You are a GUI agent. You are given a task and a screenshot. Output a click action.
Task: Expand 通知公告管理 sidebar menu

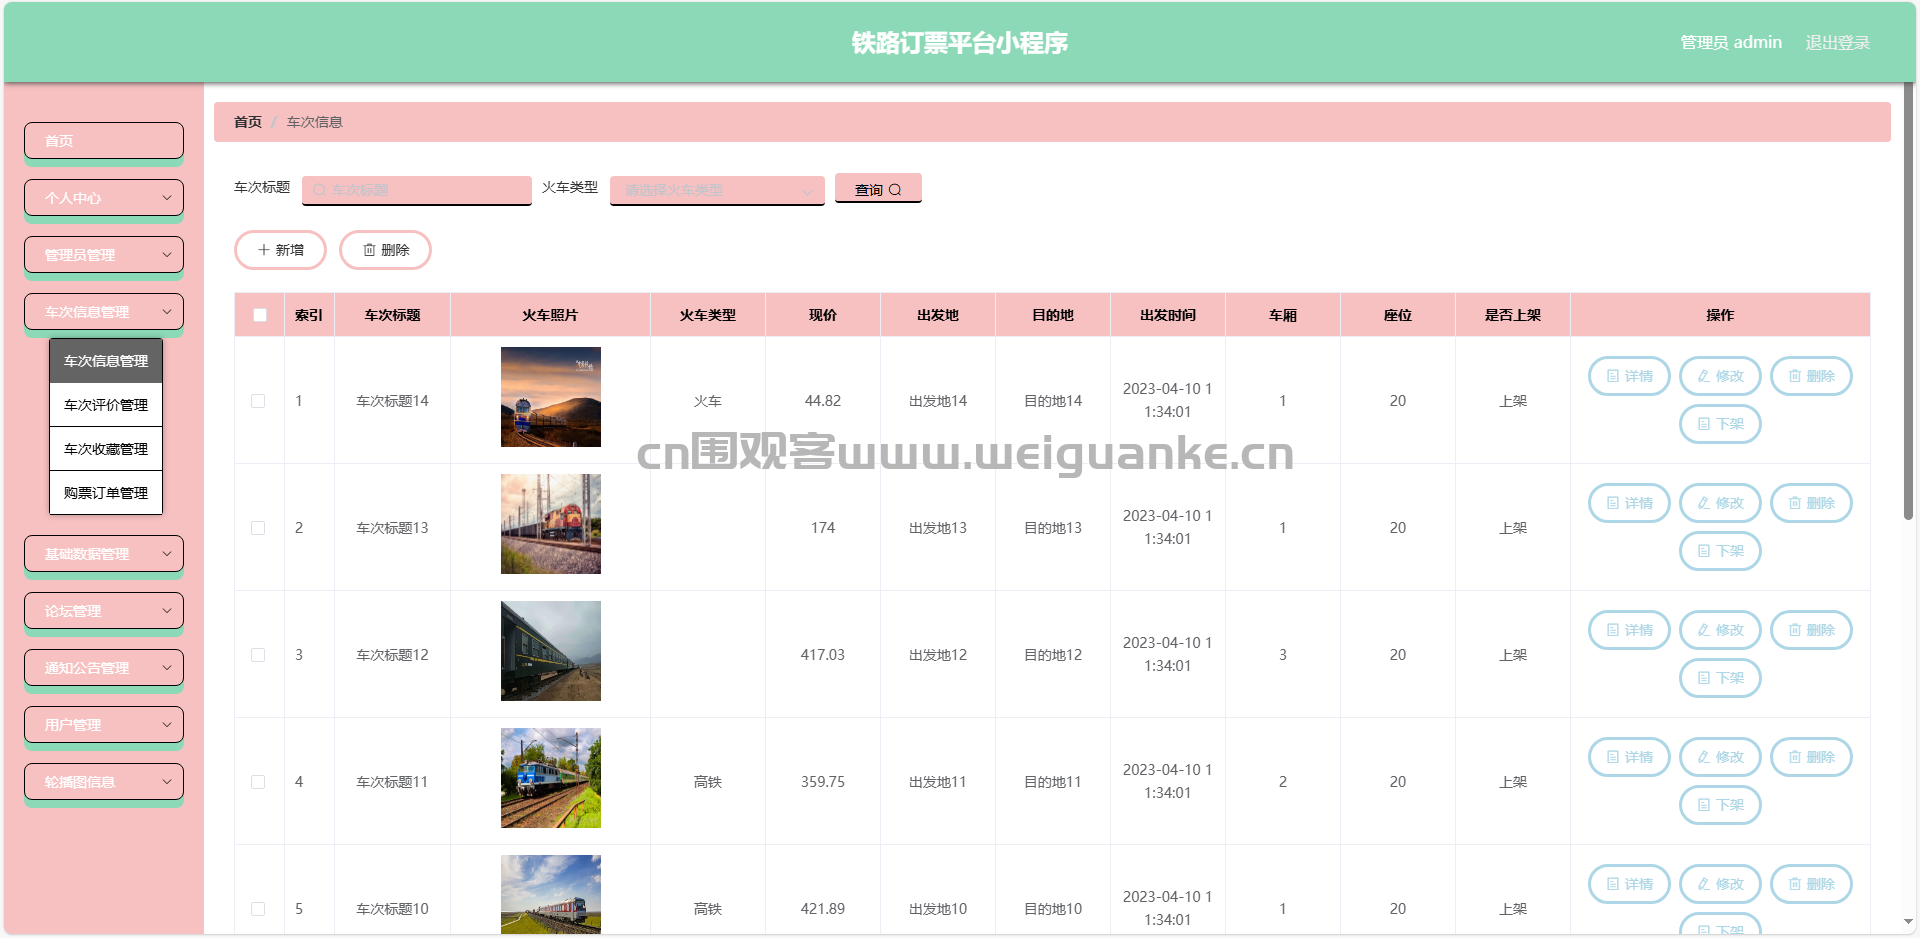coord(104,668)
